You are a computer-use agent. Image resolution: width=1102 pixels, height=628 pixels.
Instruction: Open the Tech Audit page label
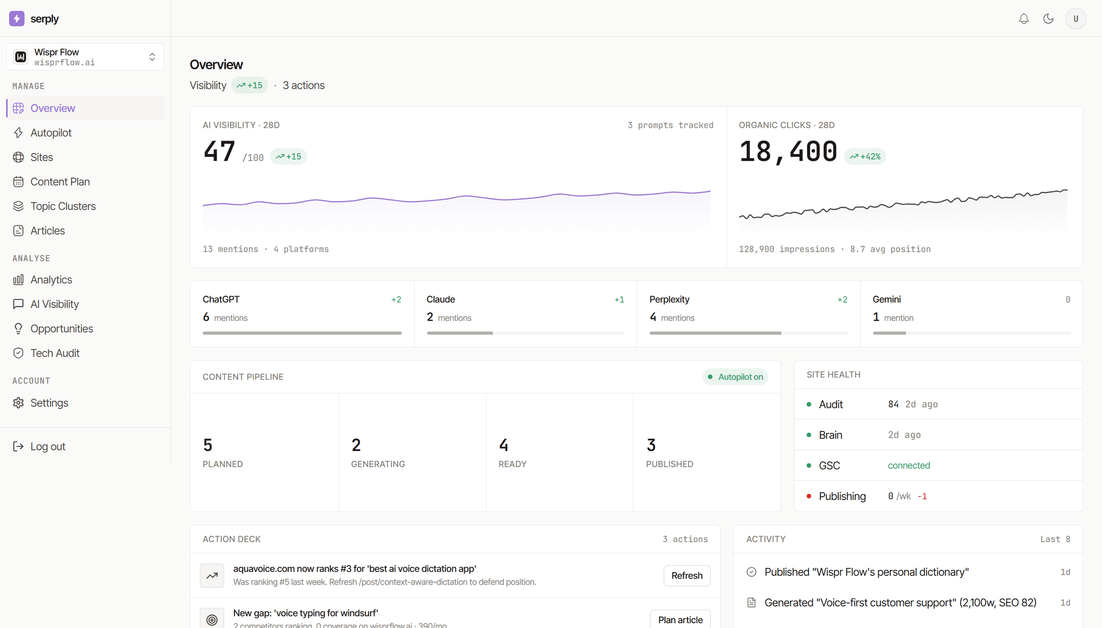[x=55, y=353]
